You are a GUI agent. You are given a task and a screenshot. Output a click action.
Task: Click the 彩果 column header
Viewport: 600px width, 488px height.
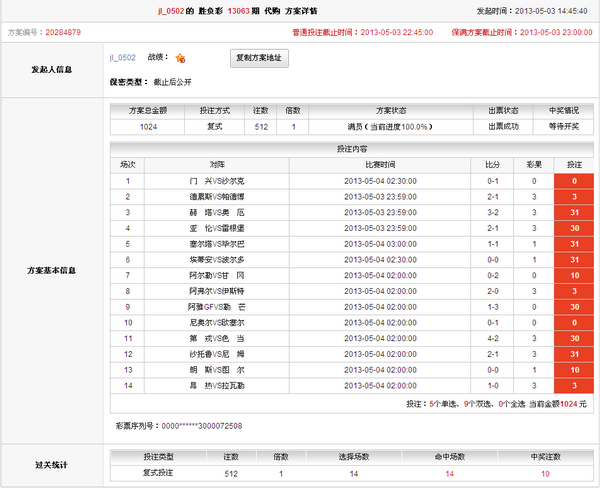534,163
